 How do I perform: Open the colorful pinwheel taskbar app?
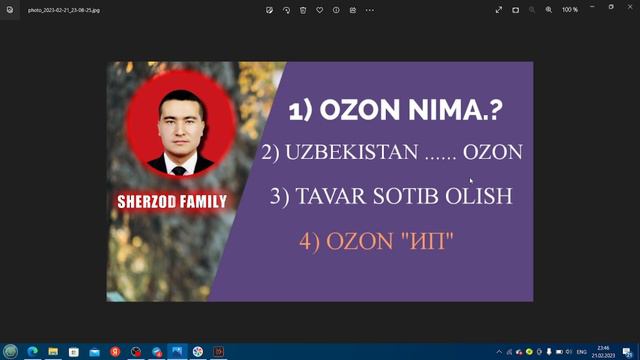[198, 351]
